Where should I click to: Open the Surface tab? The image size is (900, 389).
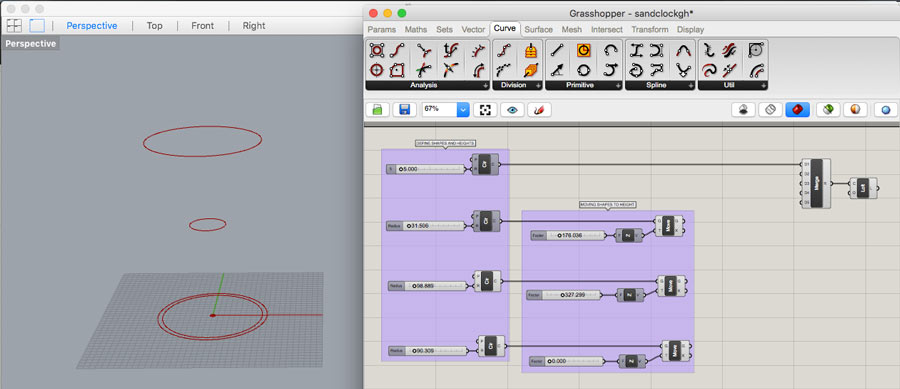pos(538,29)
